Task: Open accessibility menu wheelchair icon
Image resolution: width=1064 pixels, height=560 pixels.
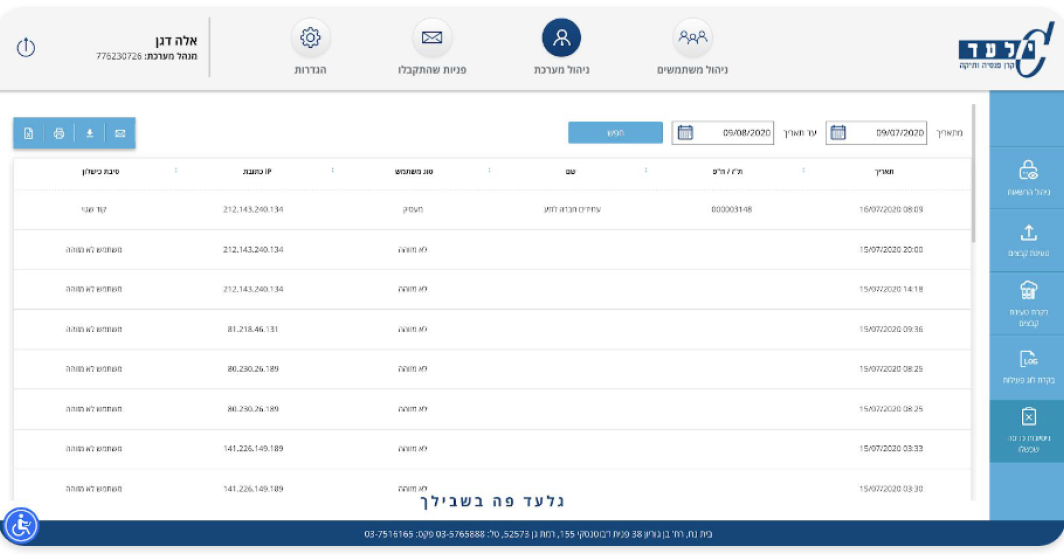Action: (x=20, y=525)
